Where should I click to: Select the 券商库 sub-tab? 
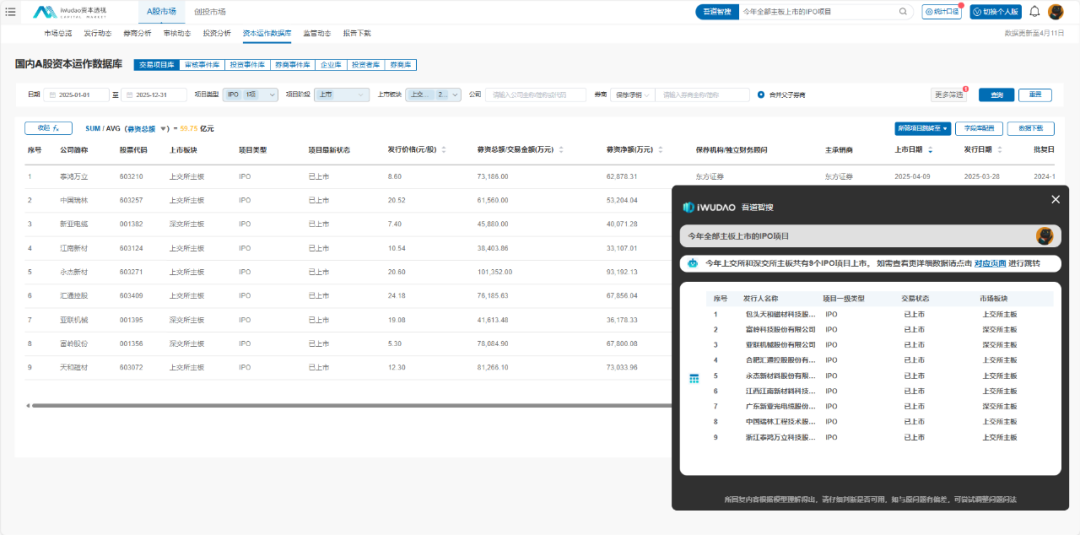click(x=401, y=65)
